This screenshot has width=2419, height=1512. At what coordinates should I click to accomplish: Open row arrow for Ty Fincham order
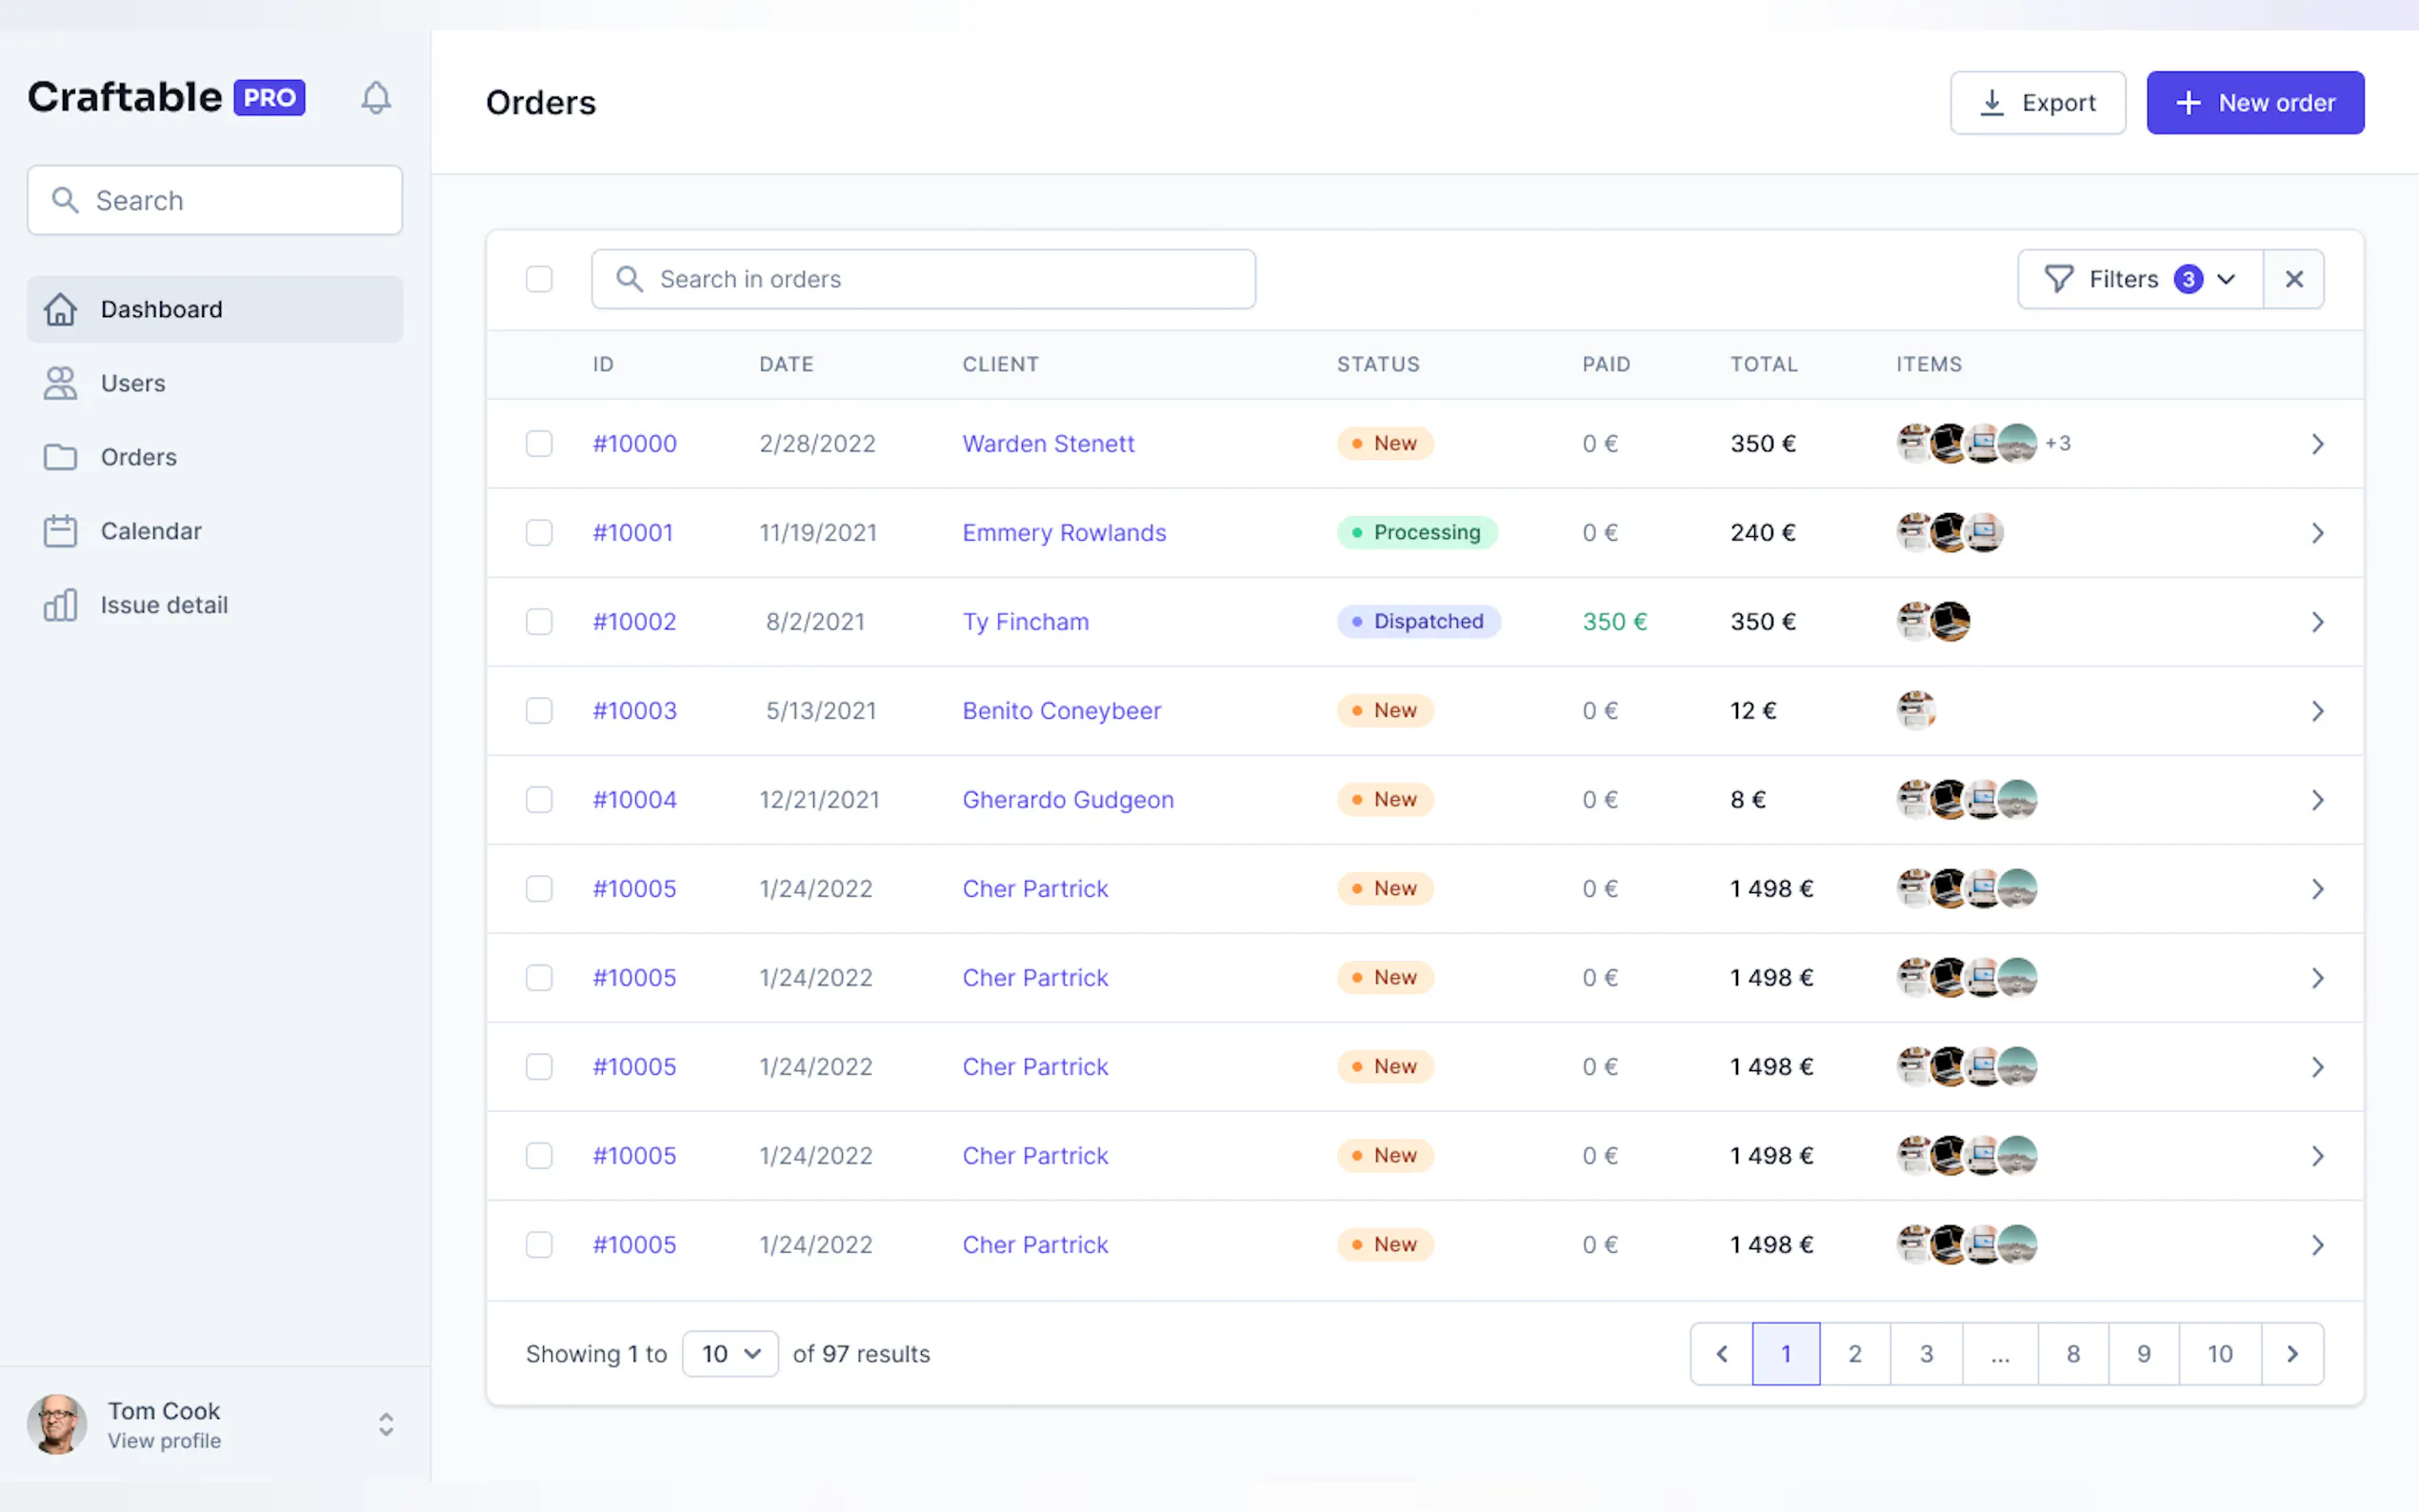click(x=2317, y=622)
